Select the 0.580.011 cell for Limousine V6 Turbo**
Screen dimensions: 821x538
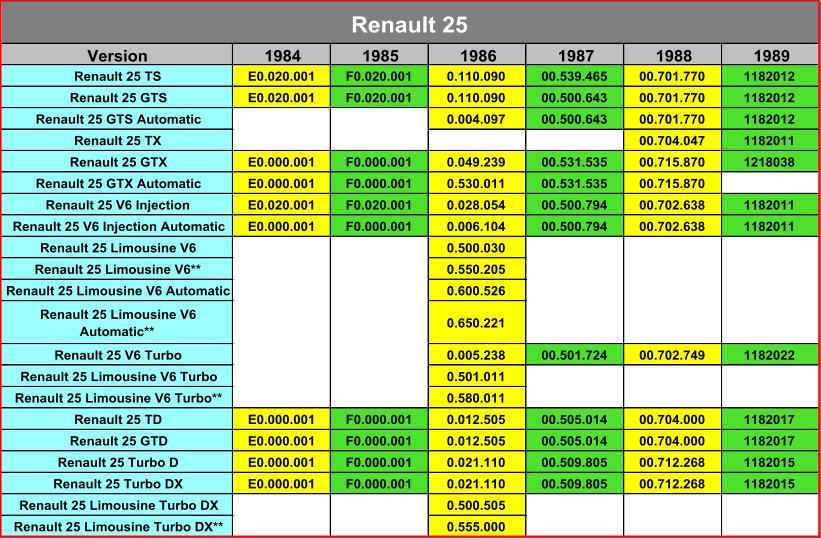[476, 398]
